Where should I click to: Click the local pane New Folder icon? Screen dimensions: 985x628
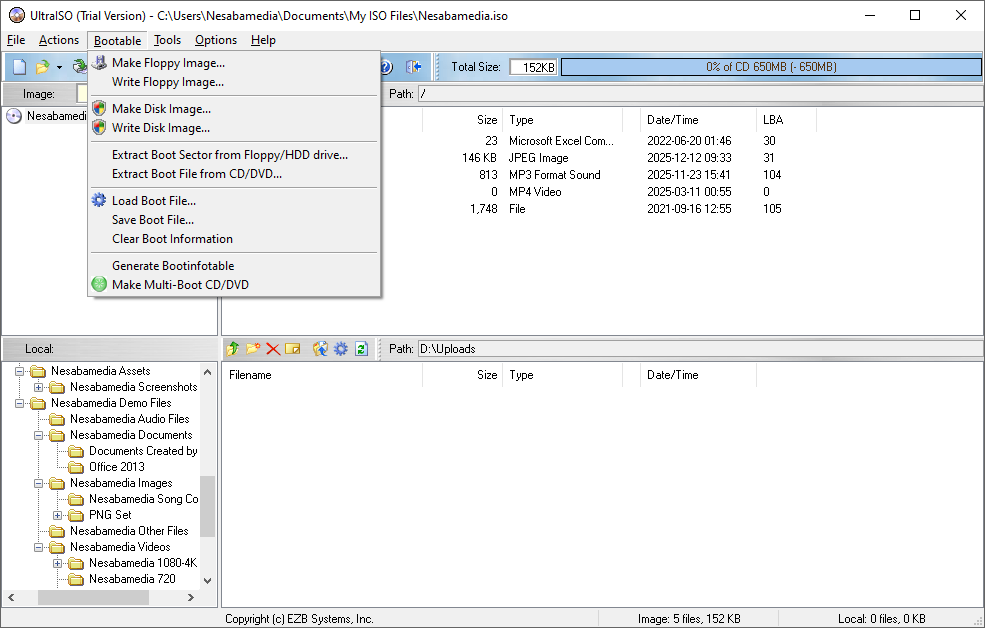click(253, 349)
